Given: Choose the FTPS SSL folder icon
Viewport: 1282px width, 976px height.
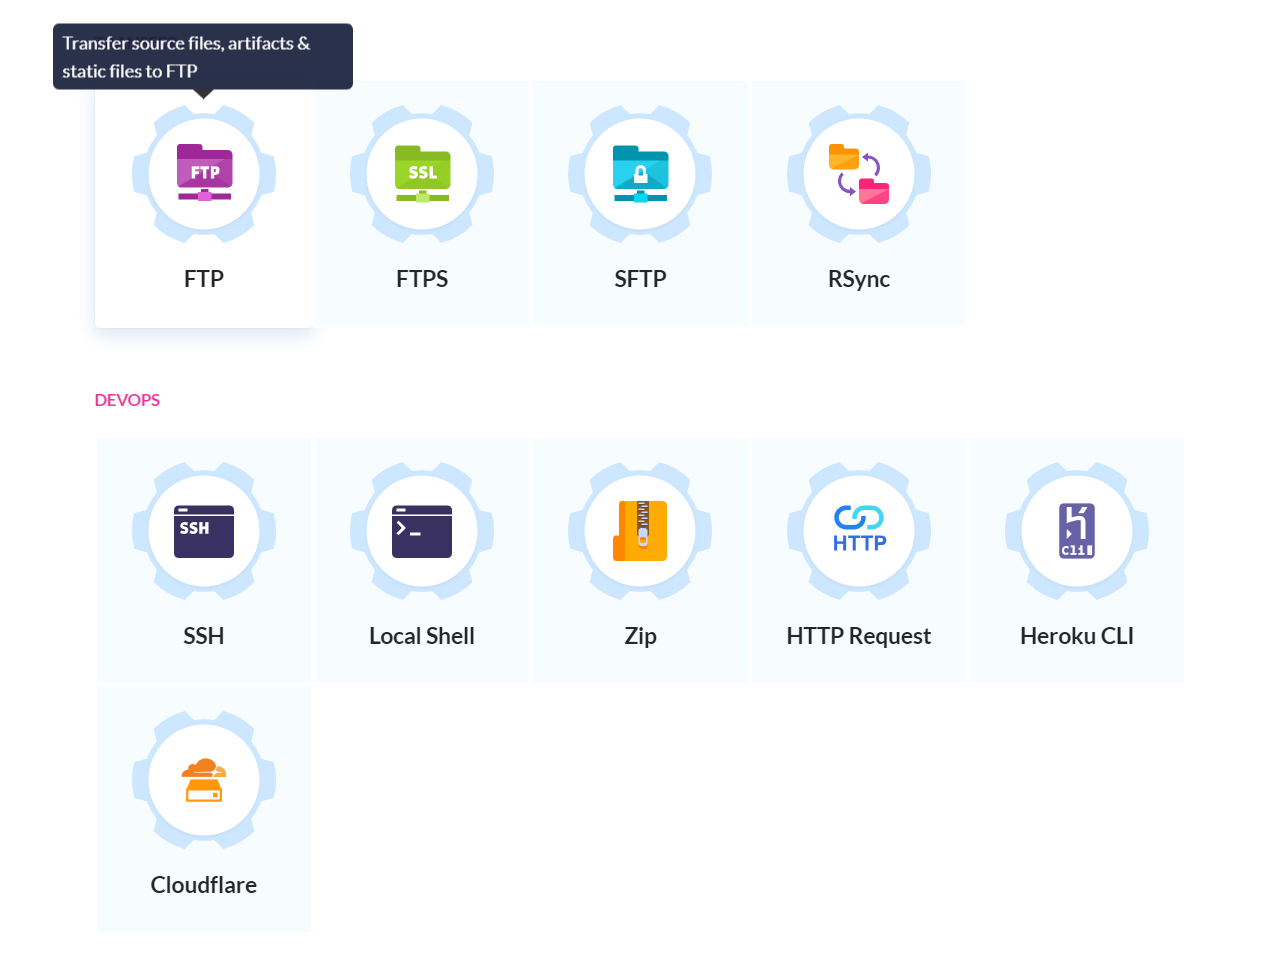Looking at the screenshot, I should coord(422,173).
